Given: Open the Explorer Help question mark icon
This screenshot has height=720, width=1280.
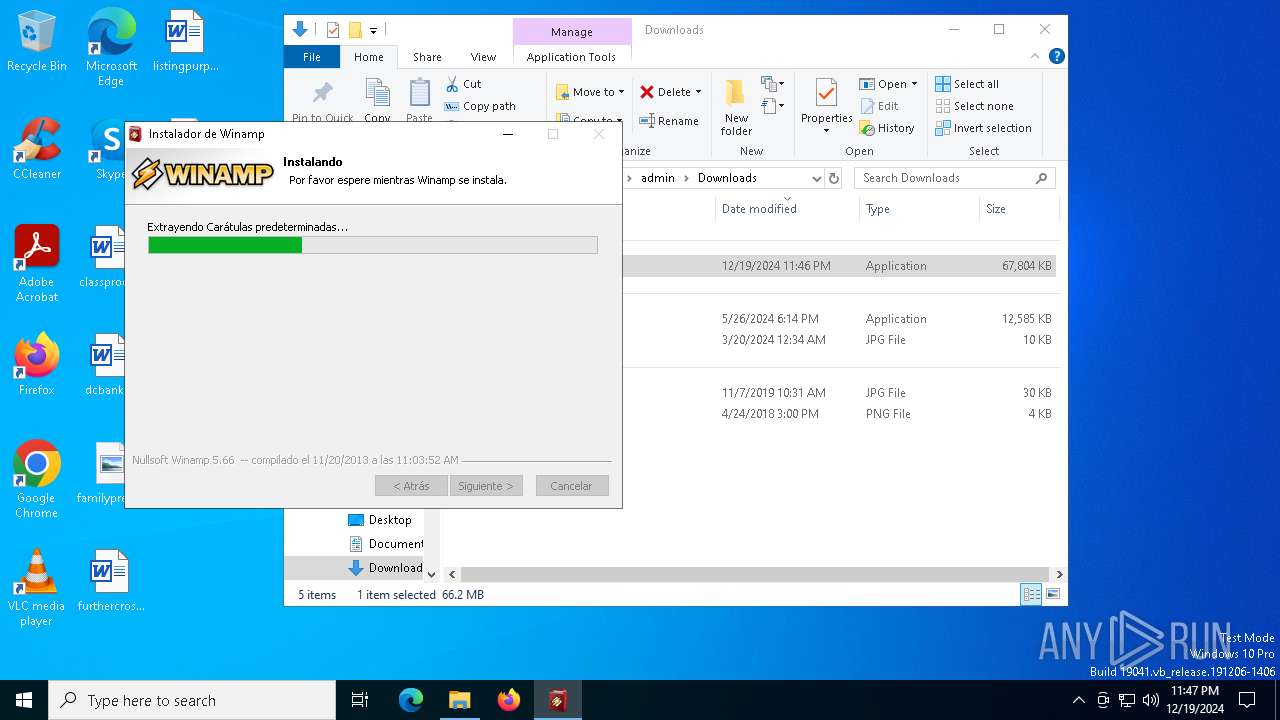Looking at the screenshot, I should click(x=1056, y=57).
